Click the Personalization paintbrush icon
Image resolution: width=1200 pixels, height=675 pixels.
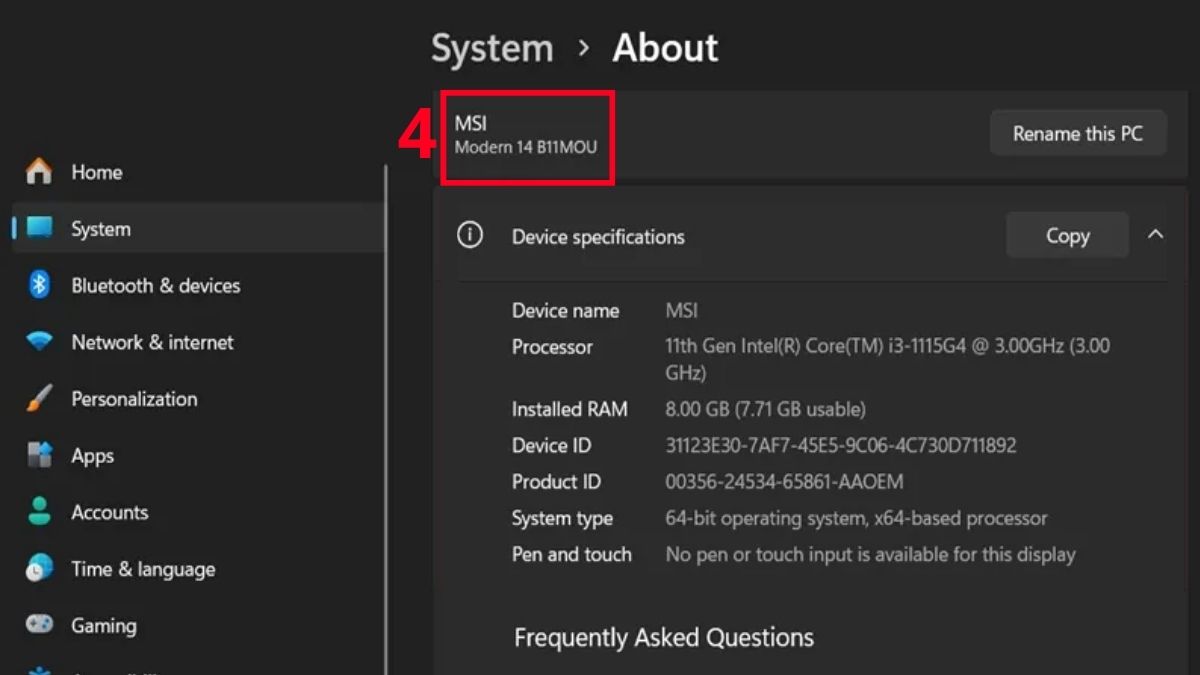coord(39,399)
